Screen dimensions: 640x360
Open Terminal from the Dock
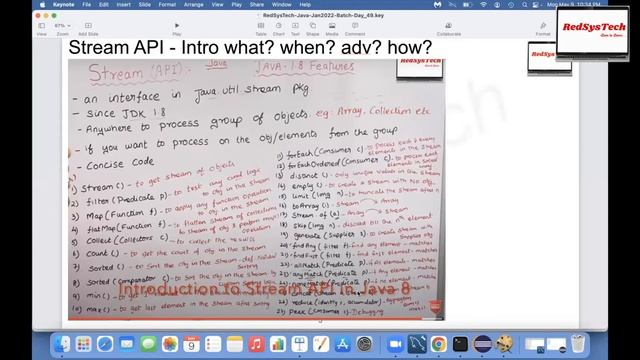(x=460, y=344)
